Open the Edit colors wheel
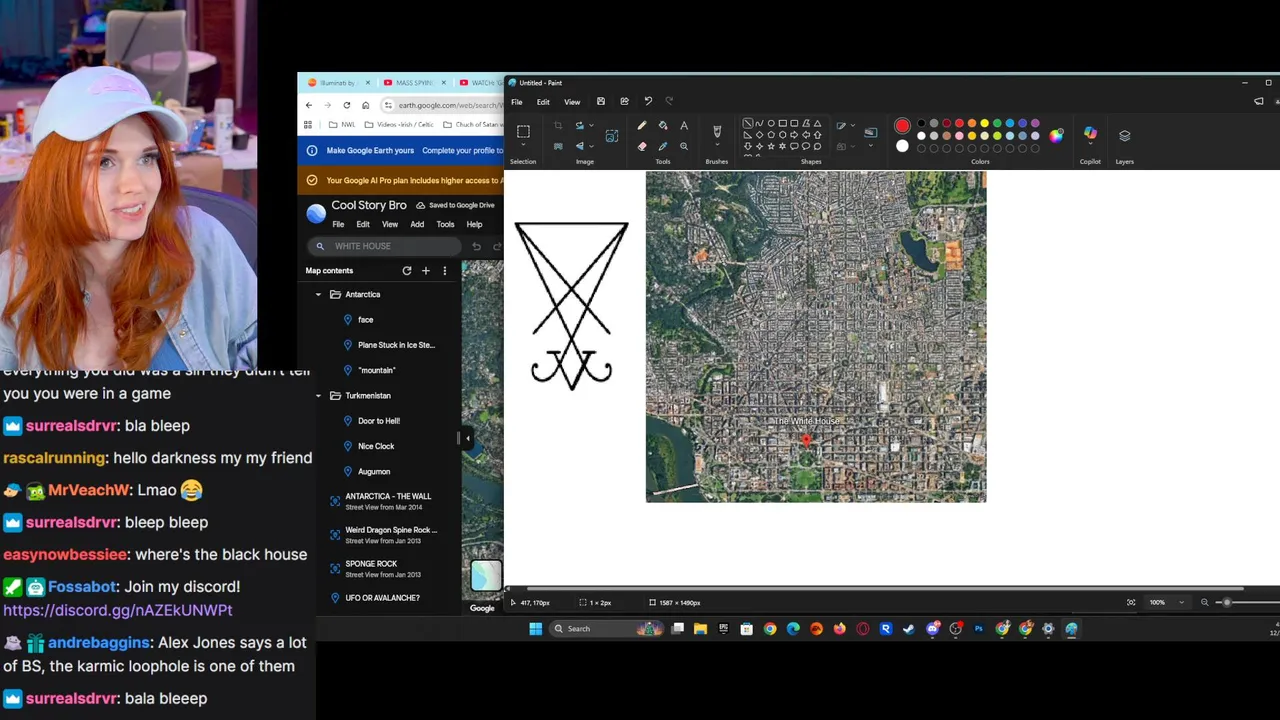Screen dimensions: 1280x720 pyautogui.click(x=1057, y=136)
